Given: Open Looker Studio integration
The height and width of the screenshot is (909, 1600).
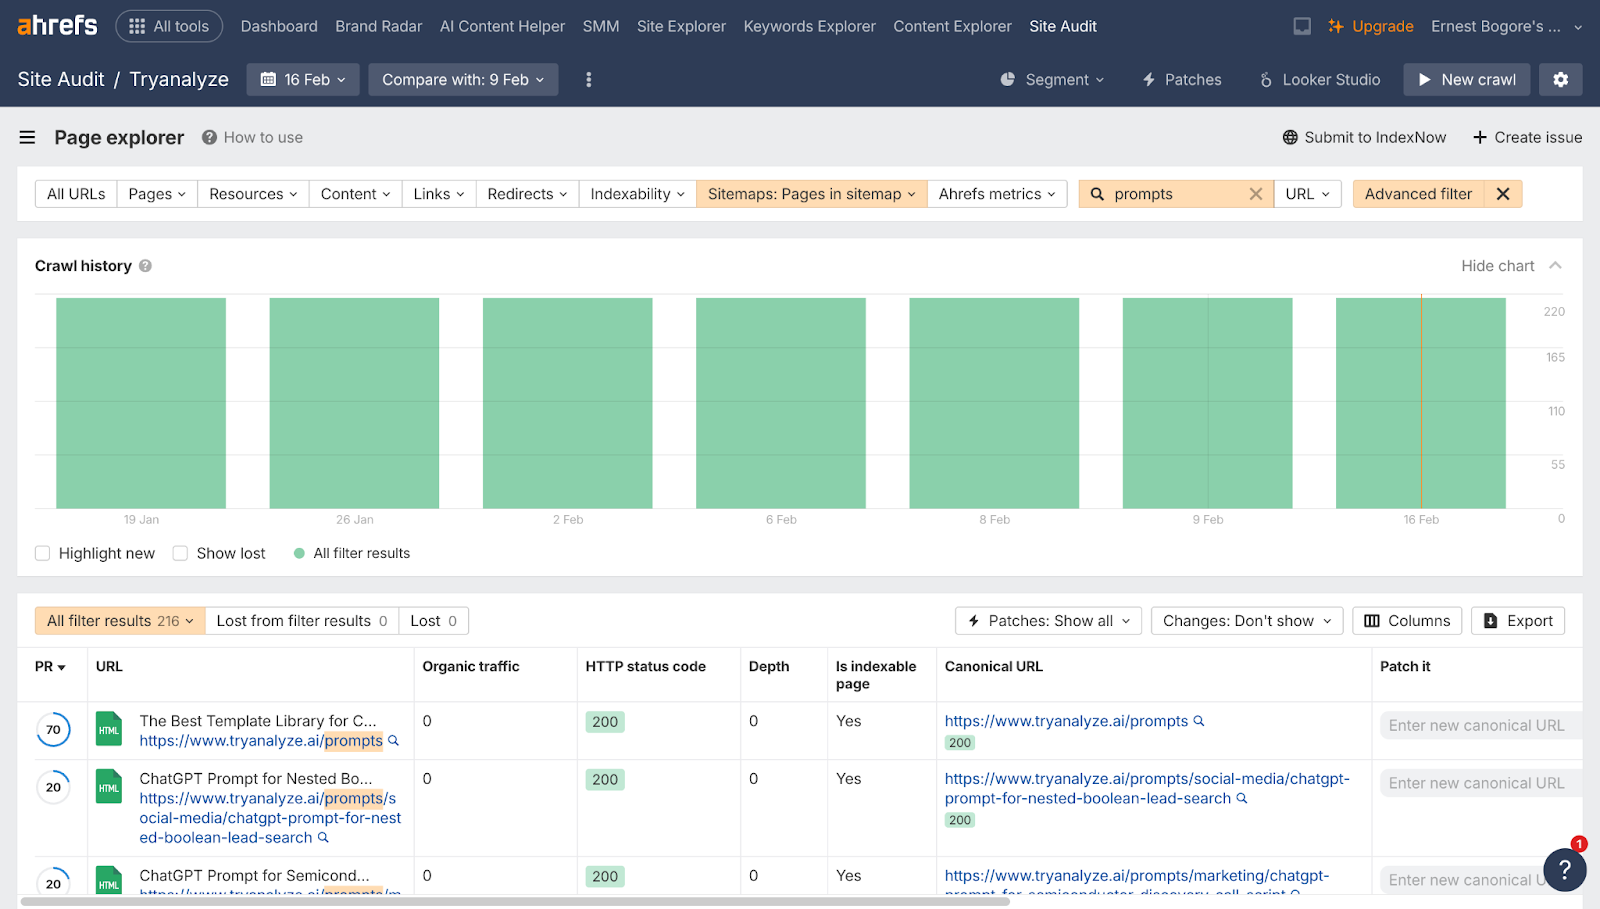Looking at the screenshot, I should click(1319, 79).
